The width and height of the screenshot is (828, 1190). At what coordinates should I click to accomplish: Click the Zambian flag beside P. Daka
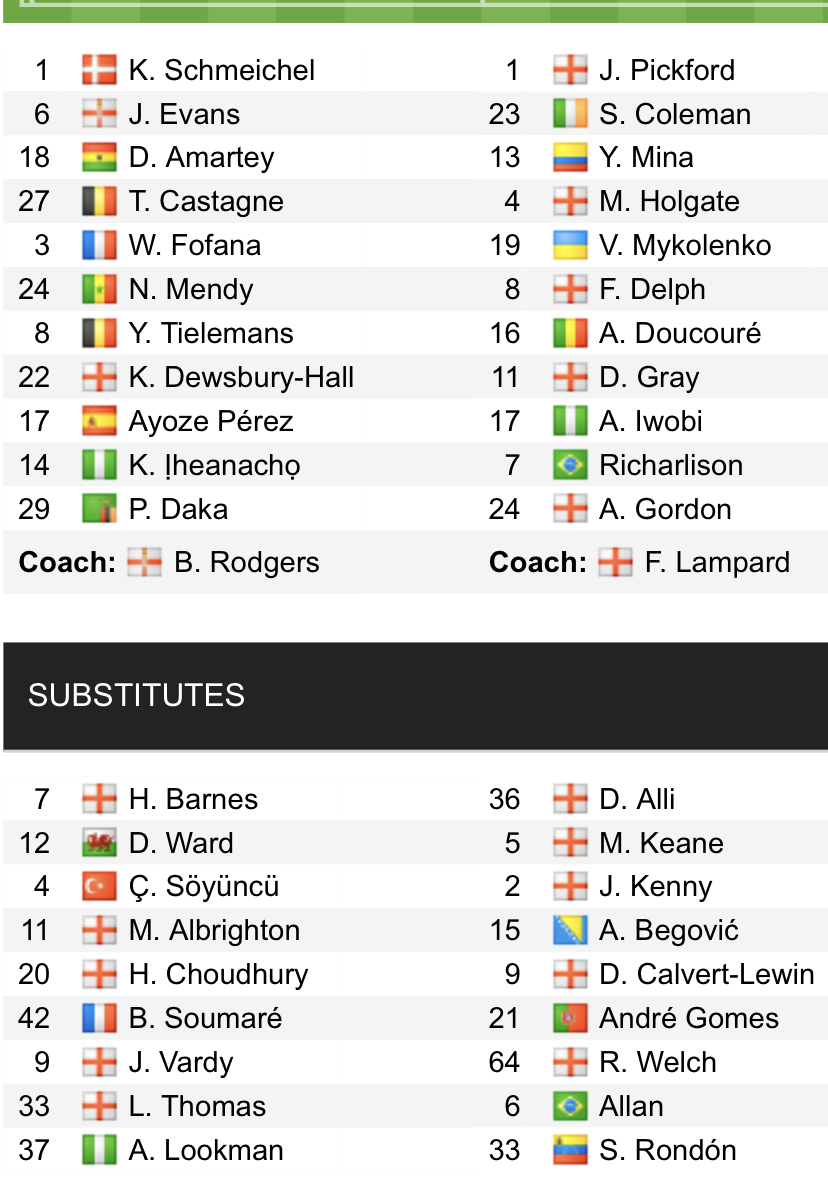[99, 509]
